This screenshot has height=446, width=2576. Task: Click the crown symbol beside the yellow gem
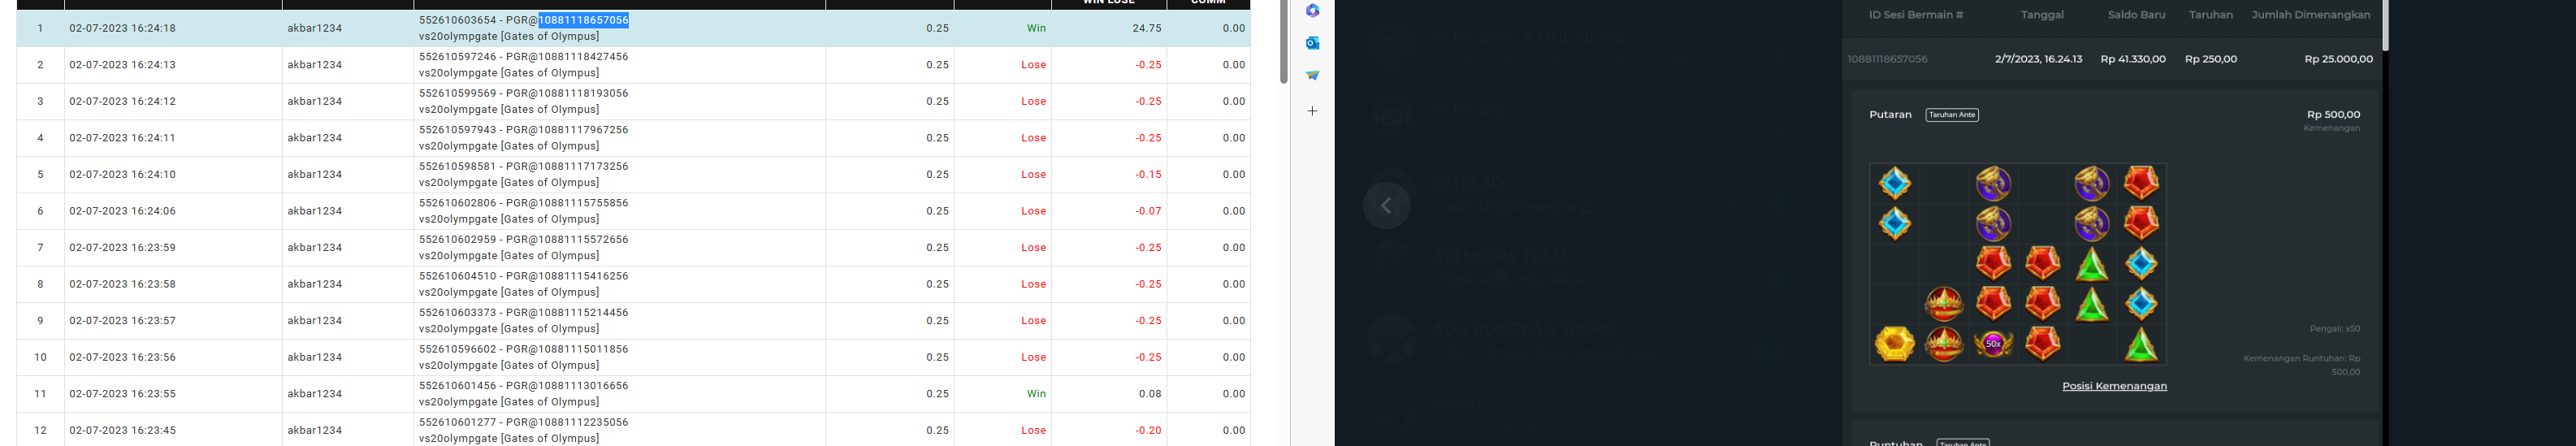click(x=1944, y=344)
